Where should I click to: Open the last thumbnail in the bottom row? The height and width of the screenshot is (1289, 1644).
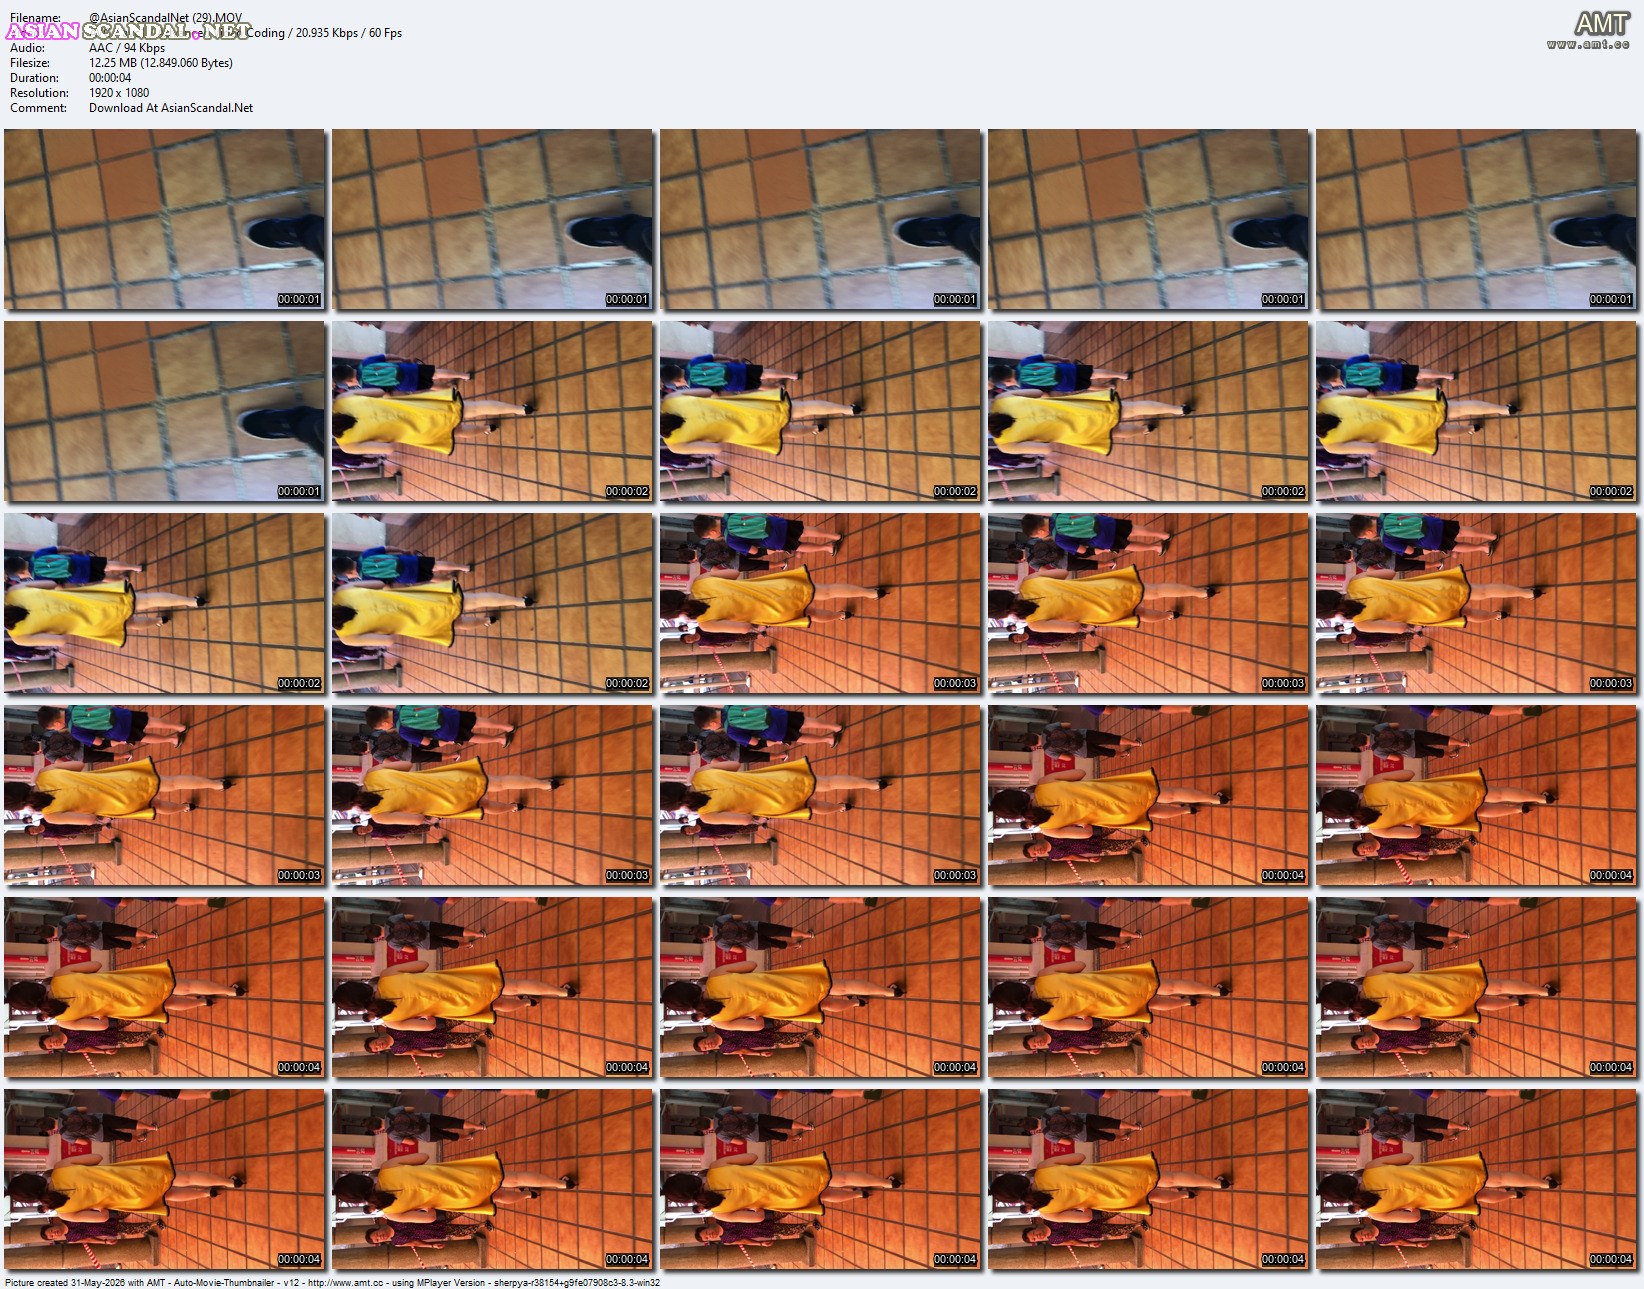[1477, 1179]
